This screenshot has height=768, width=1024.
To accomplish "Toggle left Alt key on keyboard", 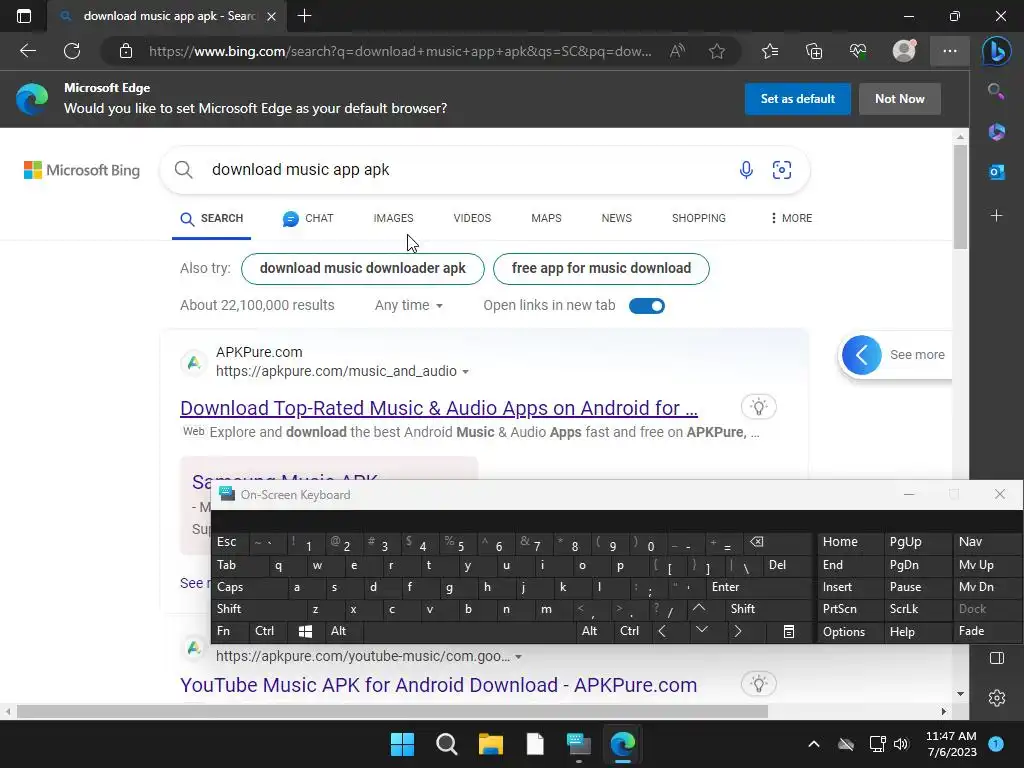I will tap(344, 631).
